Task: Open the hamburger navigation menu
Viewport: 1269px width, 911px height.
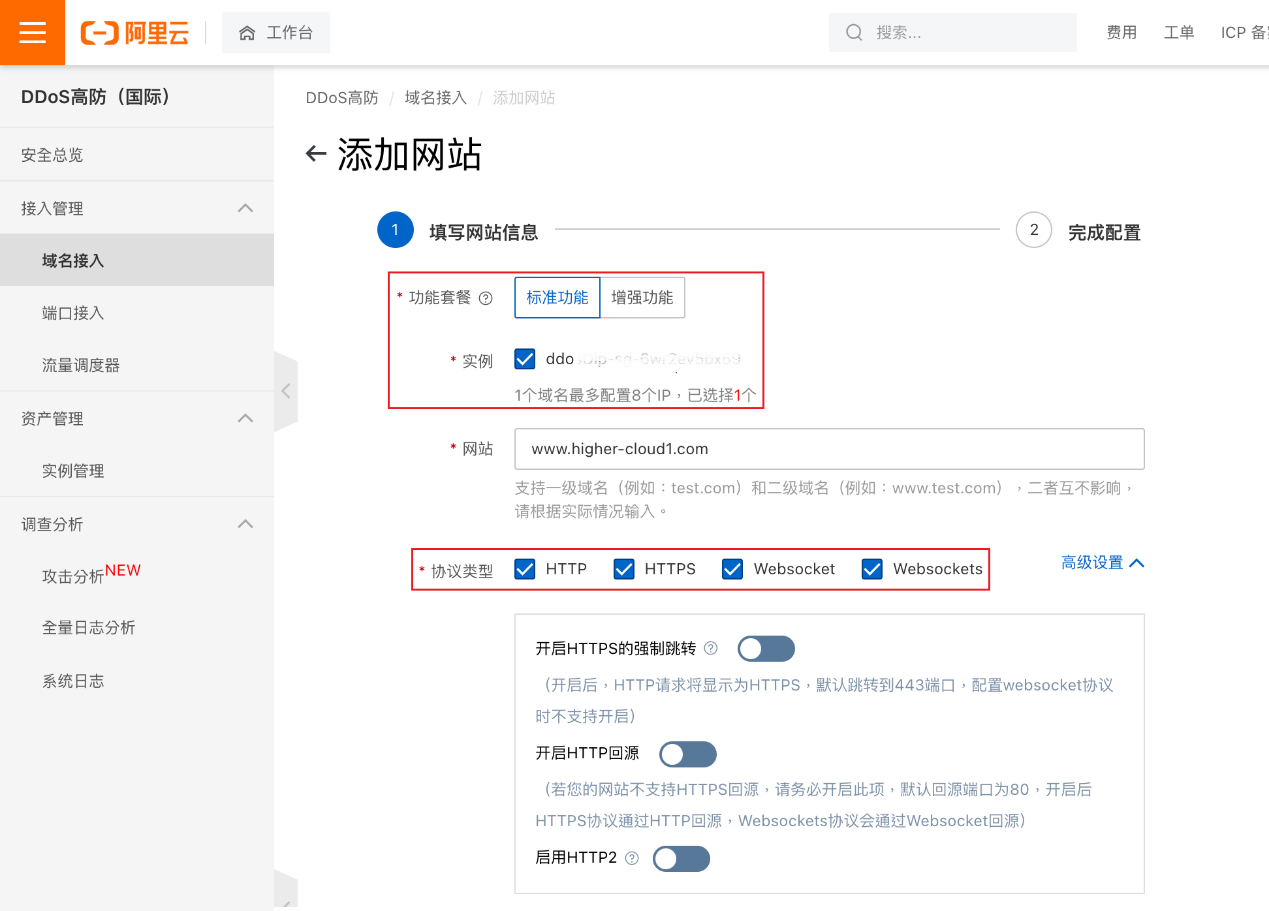Action: pyautogui.click(x=32, y=33)
